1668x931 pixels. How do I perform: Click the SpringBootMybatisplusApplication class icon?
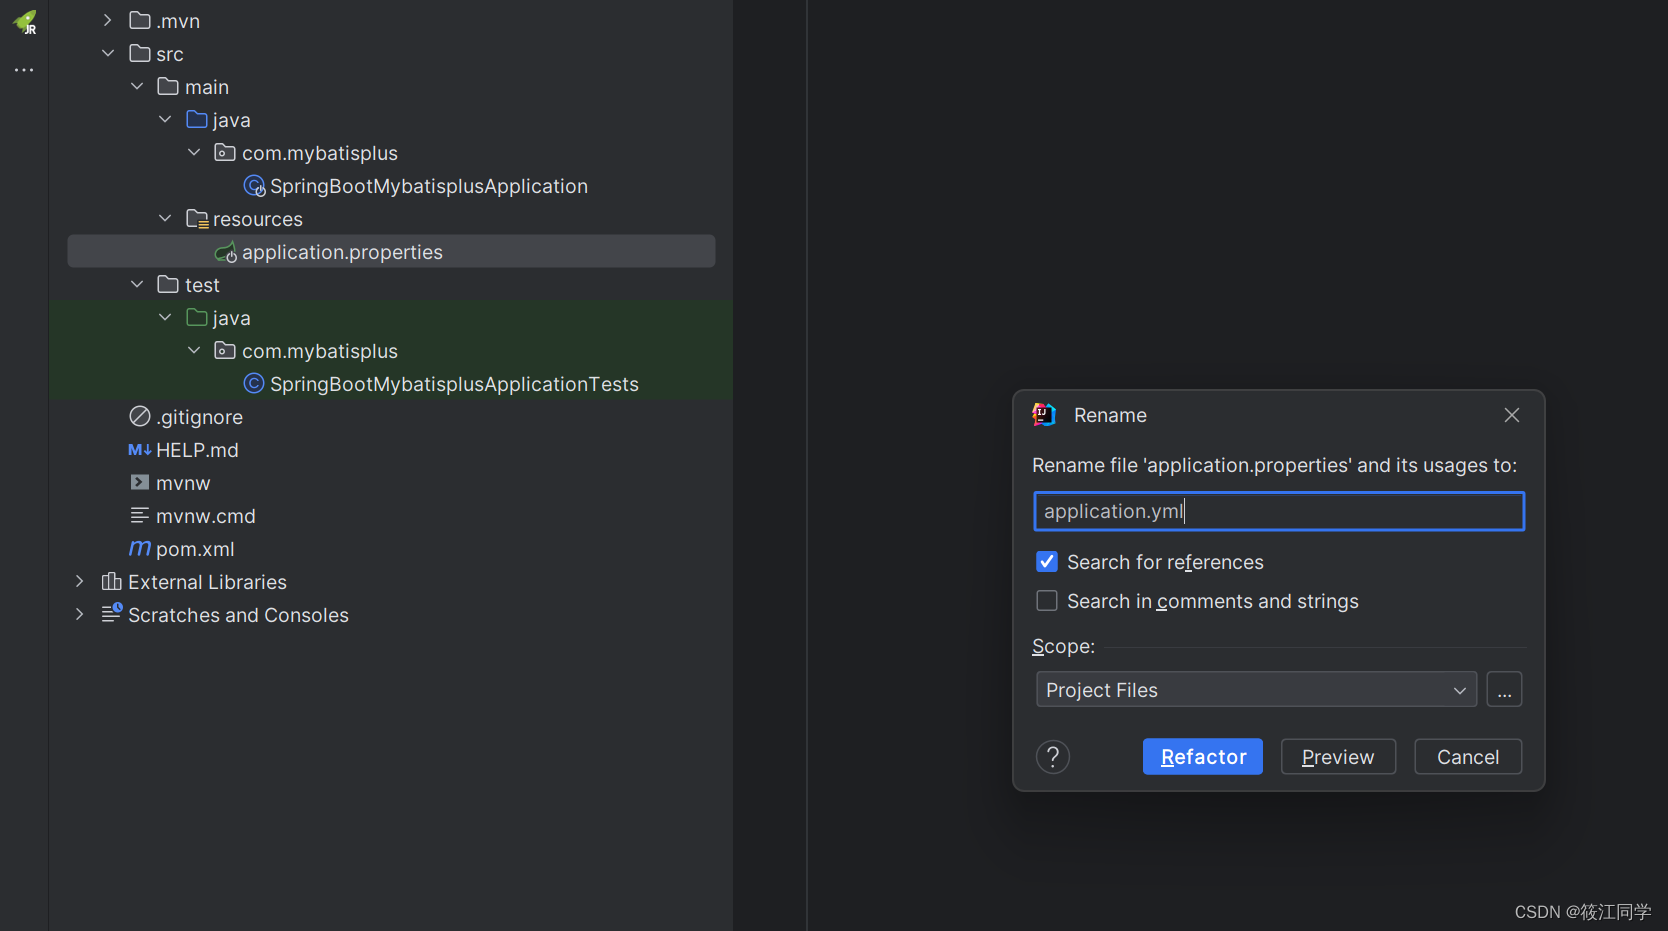(254, 185)
